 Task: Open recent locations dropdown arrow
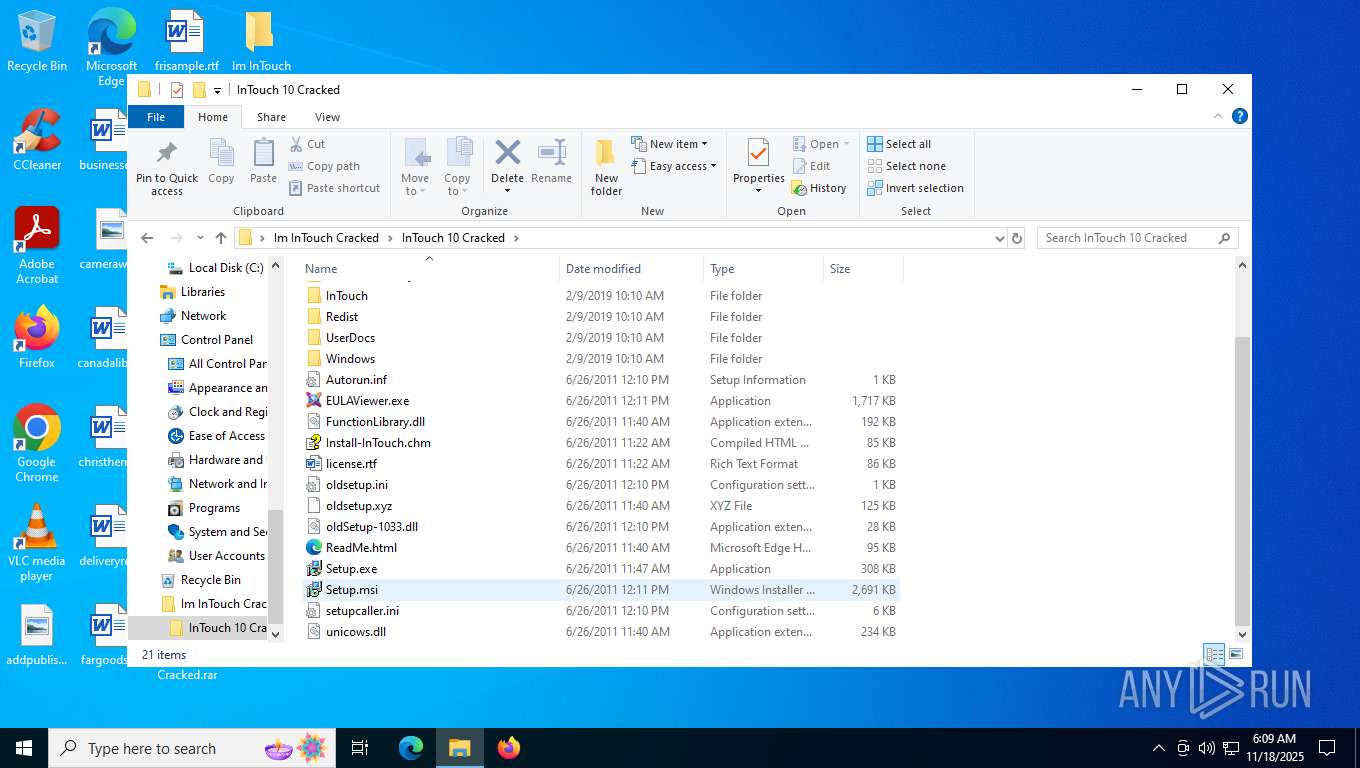200,238
